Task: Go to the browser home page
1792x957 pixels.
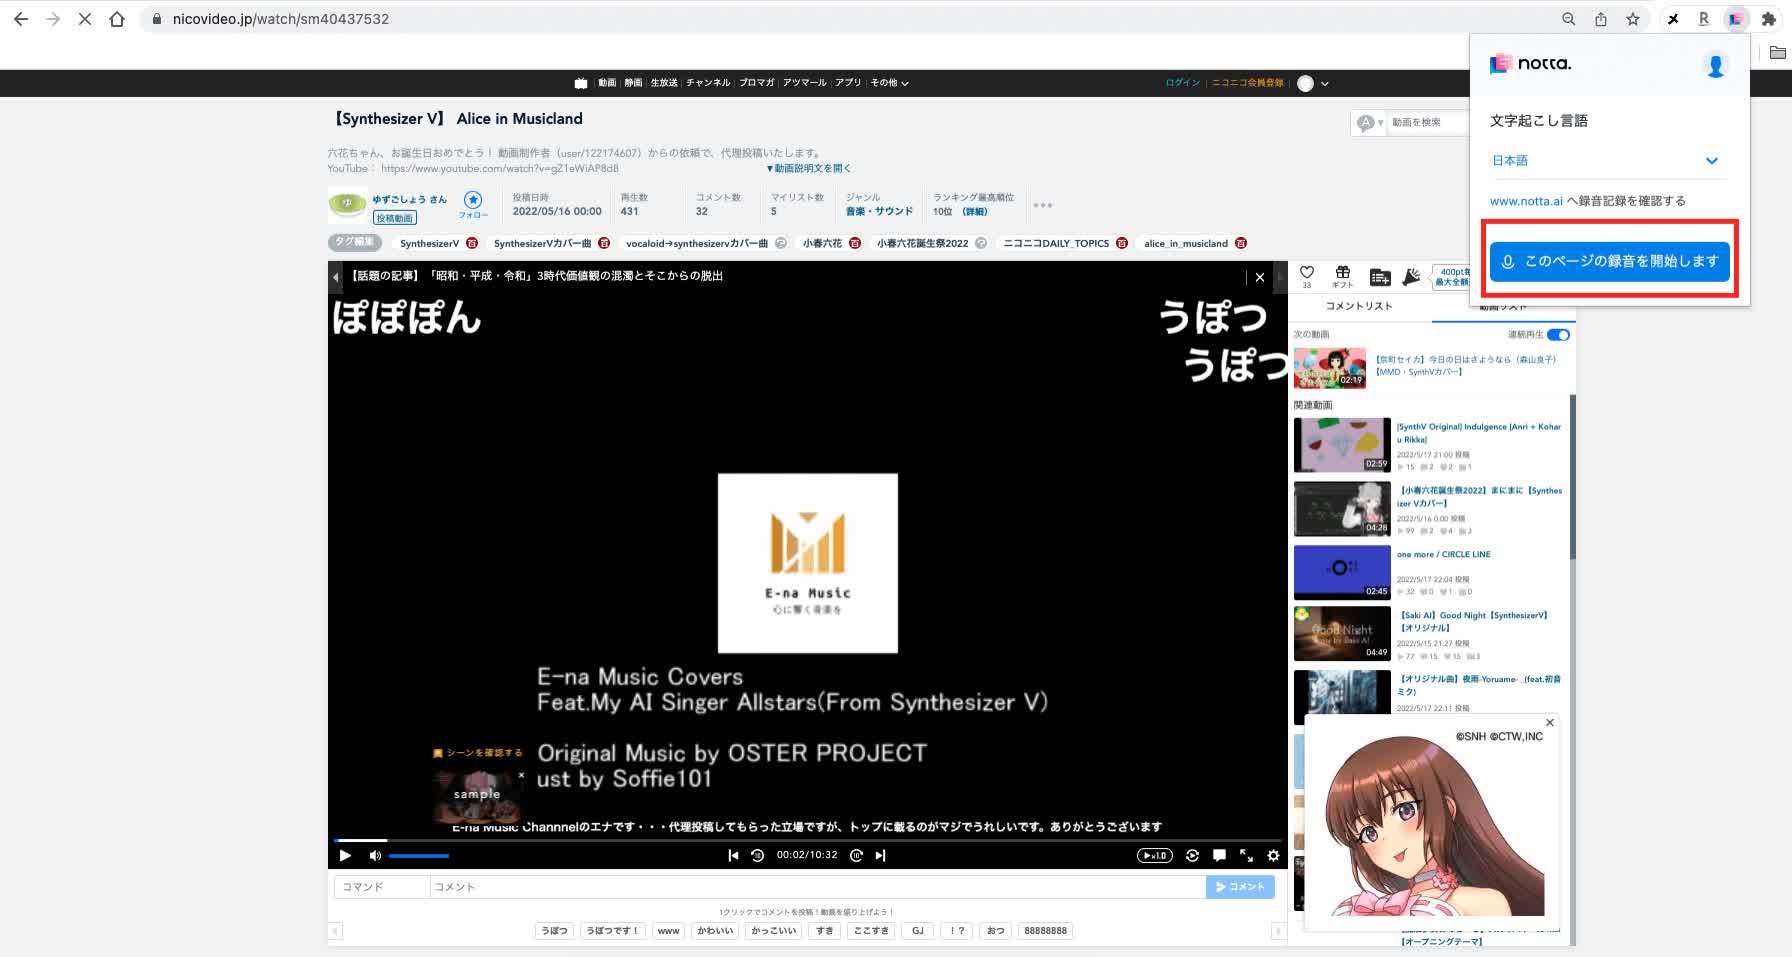Action: pos(117,19)
